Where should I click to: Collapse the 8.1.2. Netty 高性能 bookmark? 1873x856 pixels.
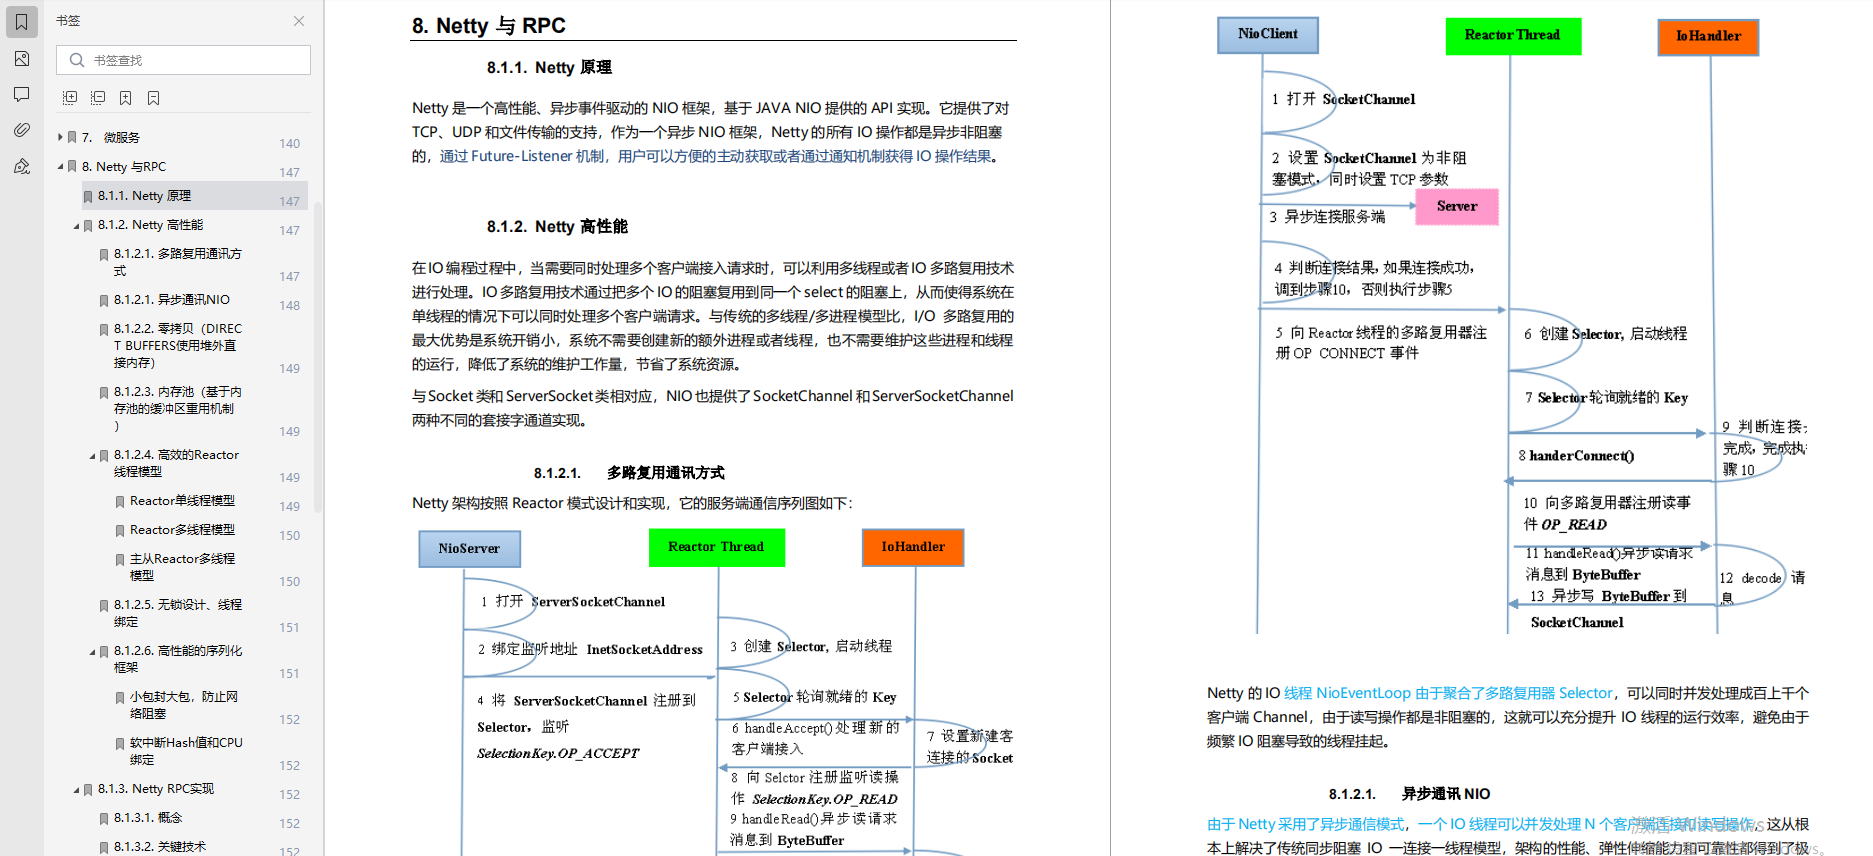[x=76, y=225]
